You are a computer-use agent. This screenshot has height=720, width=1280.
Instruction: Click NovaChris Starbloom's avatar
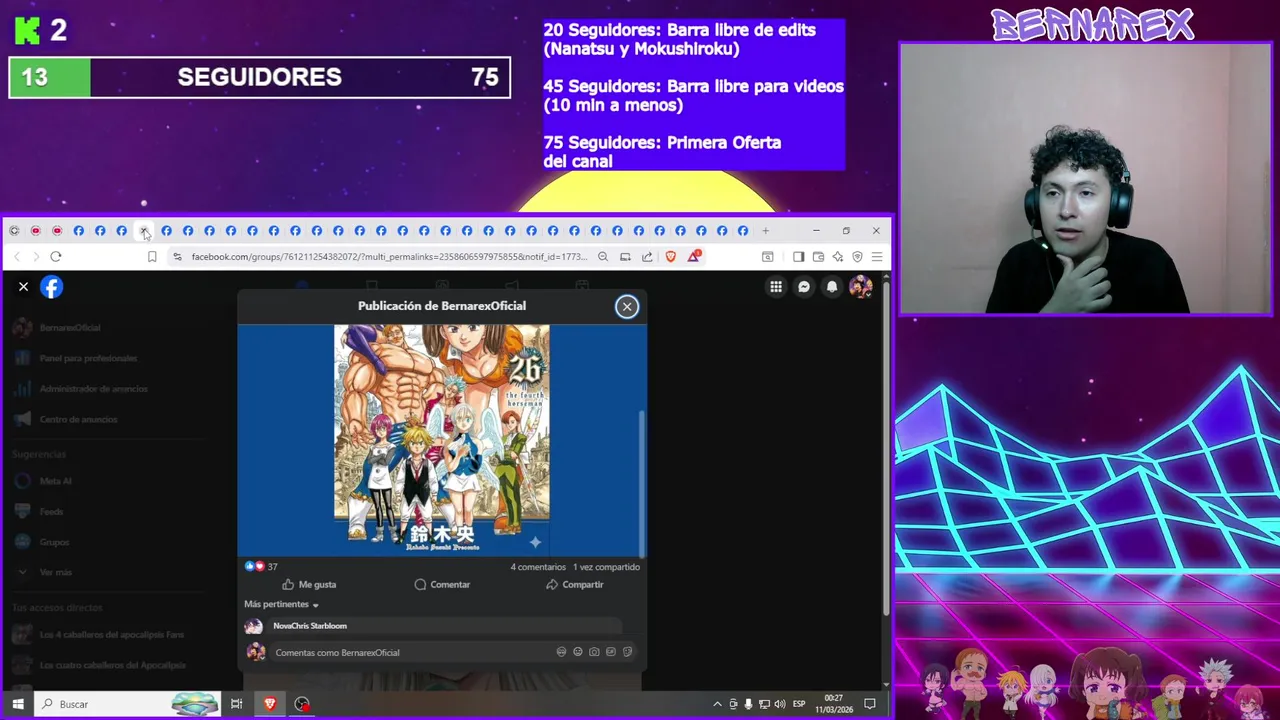254,627
